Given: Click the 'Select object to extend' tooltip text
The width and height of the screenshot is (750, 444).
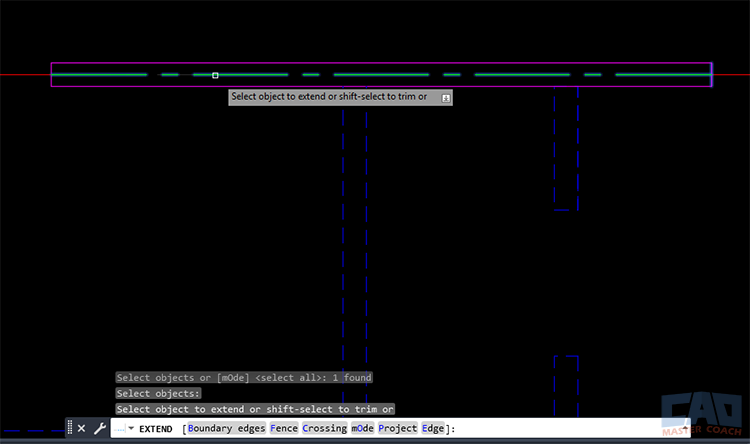Looking at the screenshot, I should pyautogui.click(x=329, y=97).
